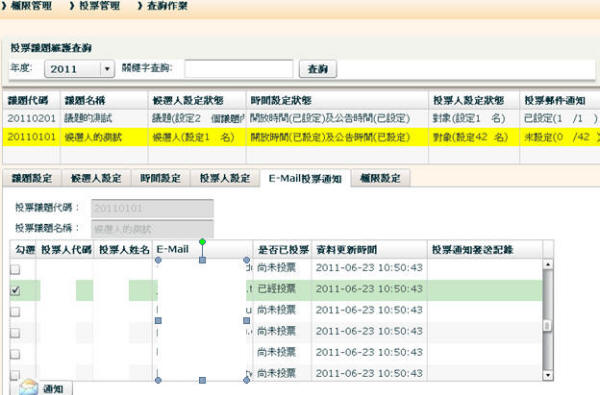Open the 權限管理 breadcrumb menu

[x=27, y=6]
